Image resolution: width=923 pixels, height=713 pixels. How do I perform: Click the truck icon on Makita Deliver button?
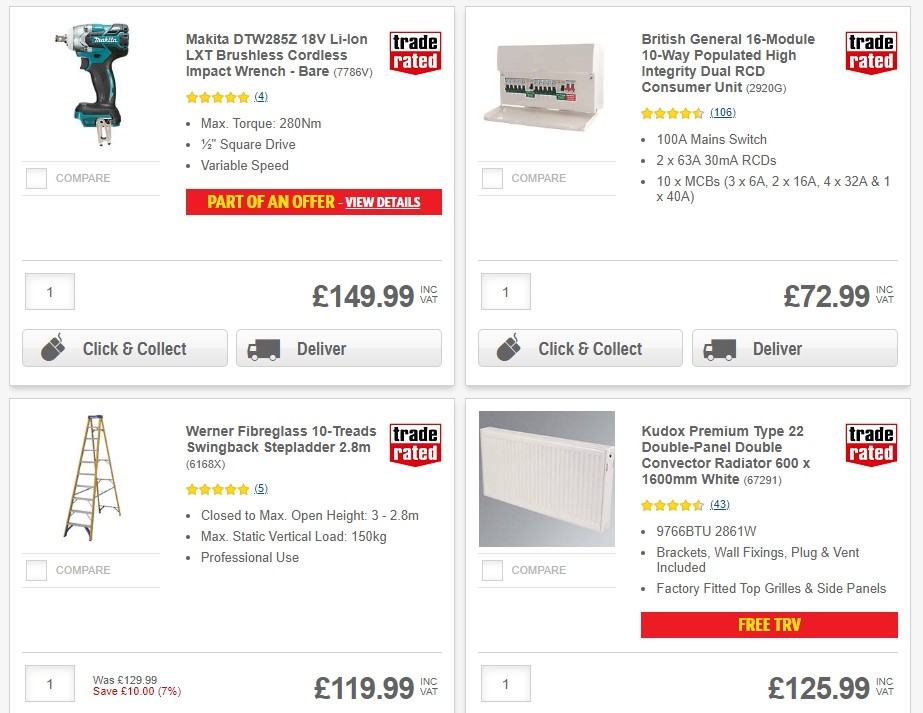(264, 348)
